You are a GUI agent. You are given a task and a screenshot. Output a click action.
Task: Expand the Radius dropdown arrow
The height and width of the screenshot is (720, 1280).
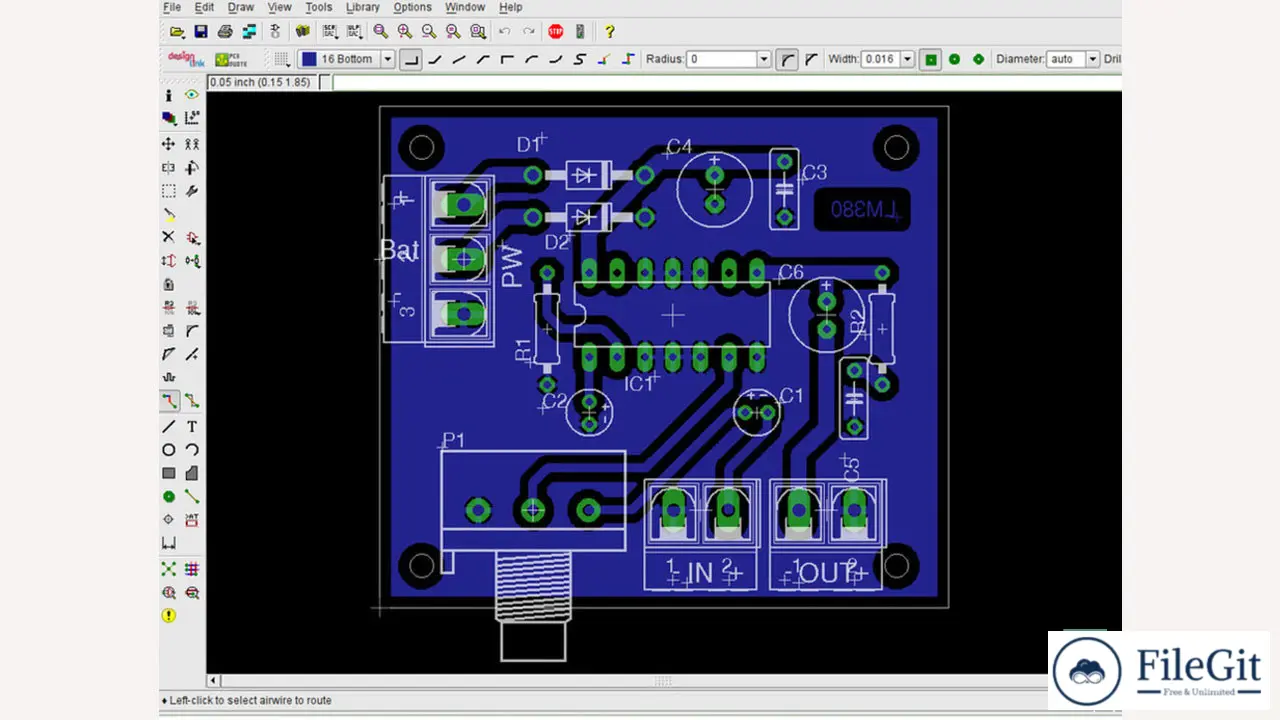tap(764, 59)
